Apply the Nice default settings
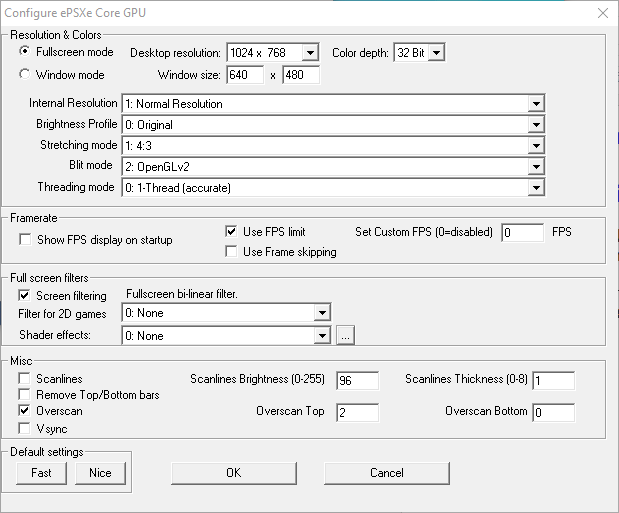 coord(100,473)
